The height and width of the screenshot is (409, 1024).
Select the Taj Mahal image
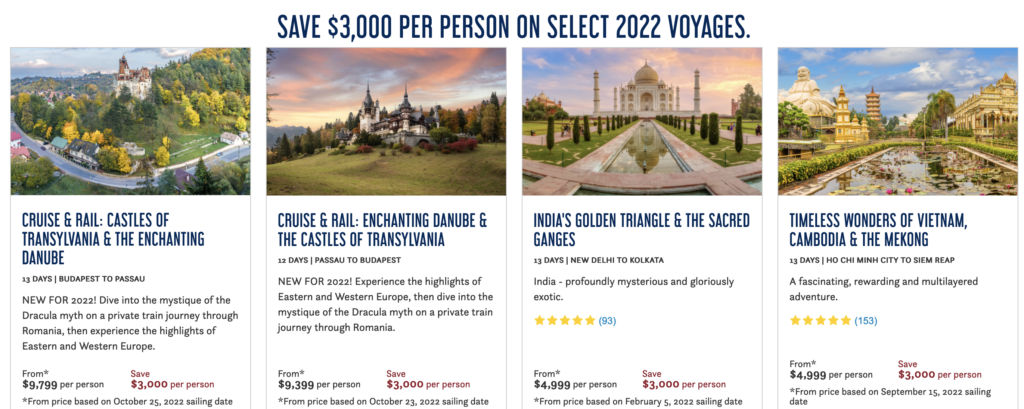point(642,120)
